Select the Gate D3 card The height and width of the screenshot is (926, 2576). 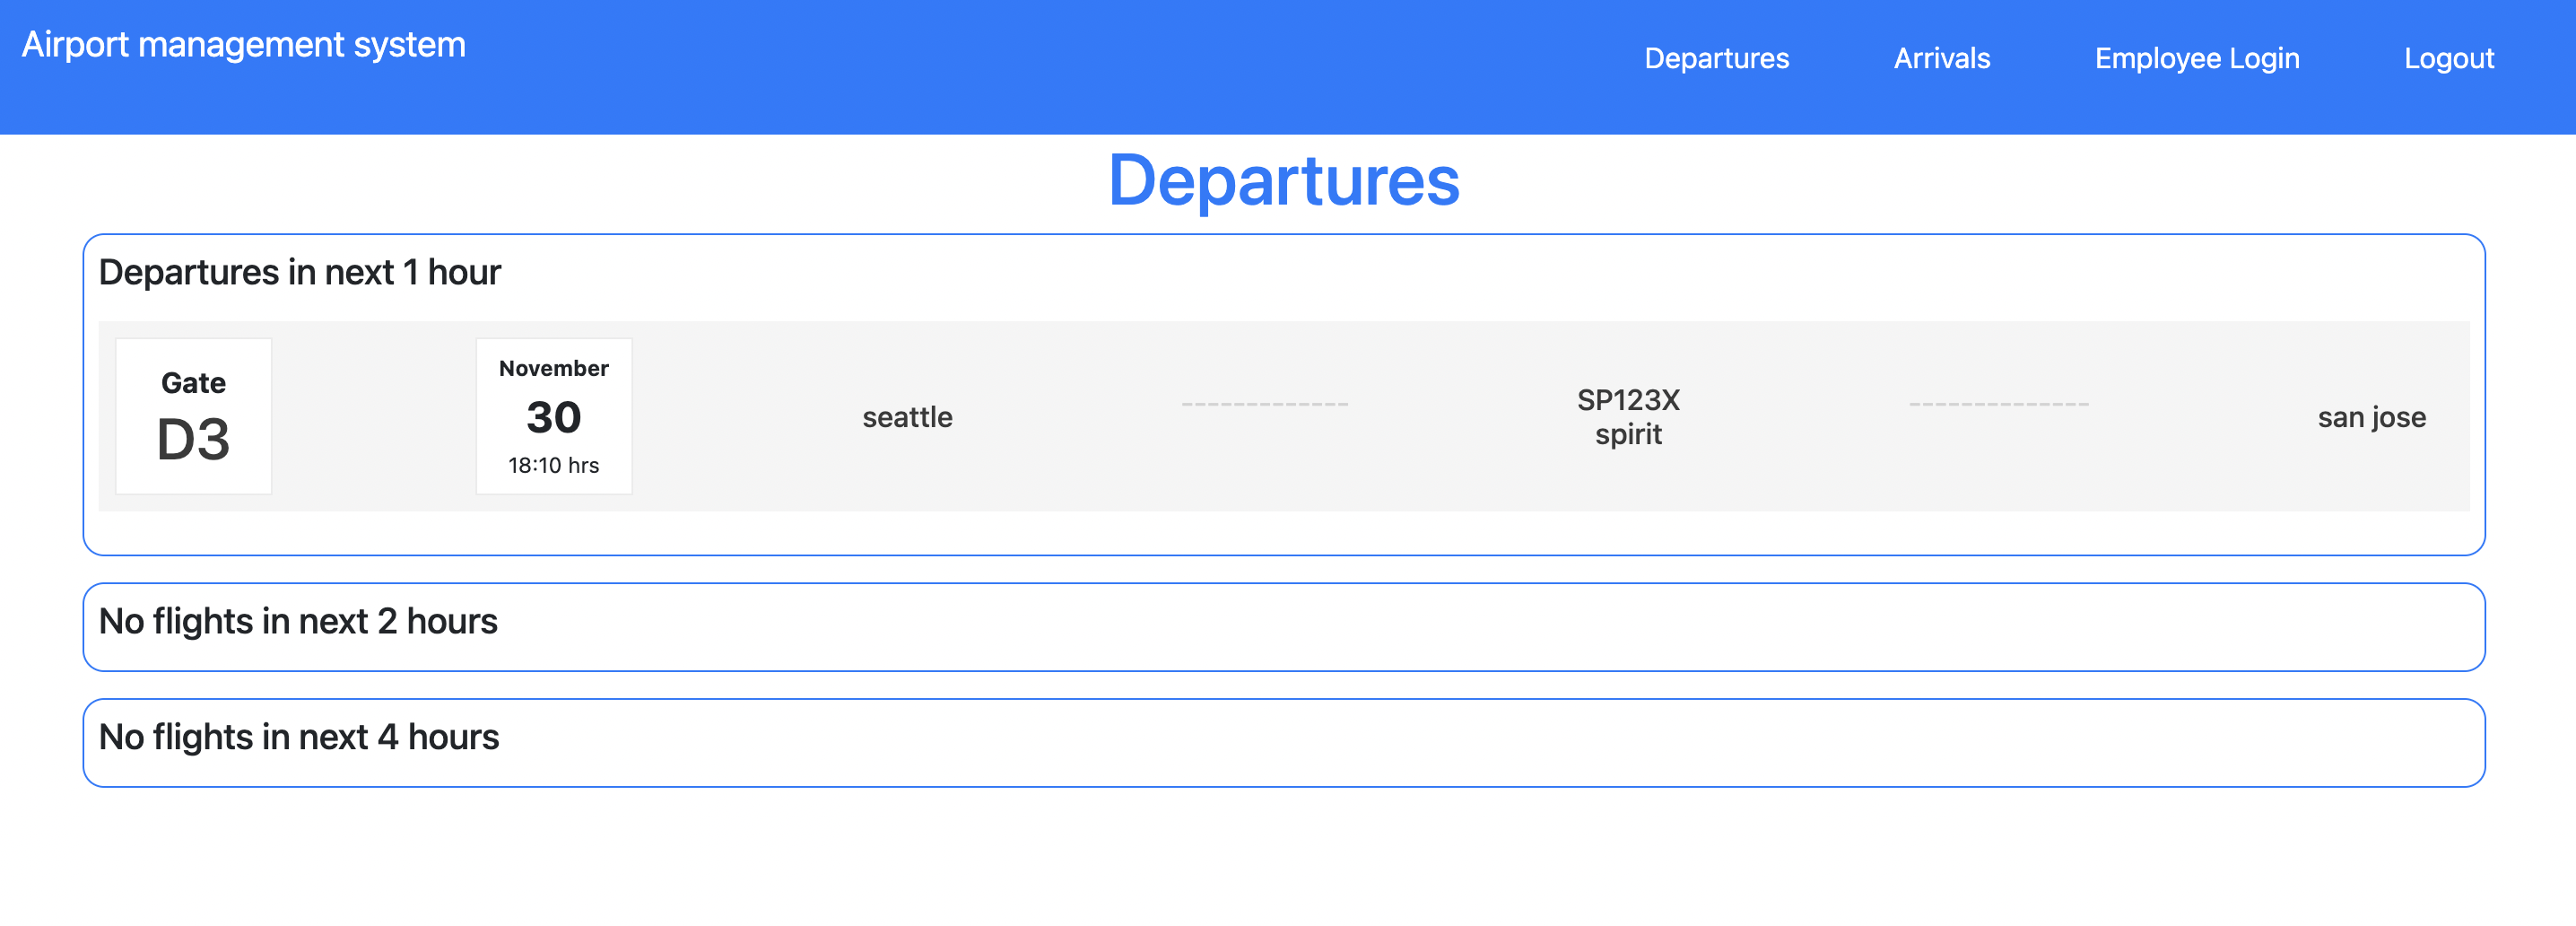tap(193, 415)
